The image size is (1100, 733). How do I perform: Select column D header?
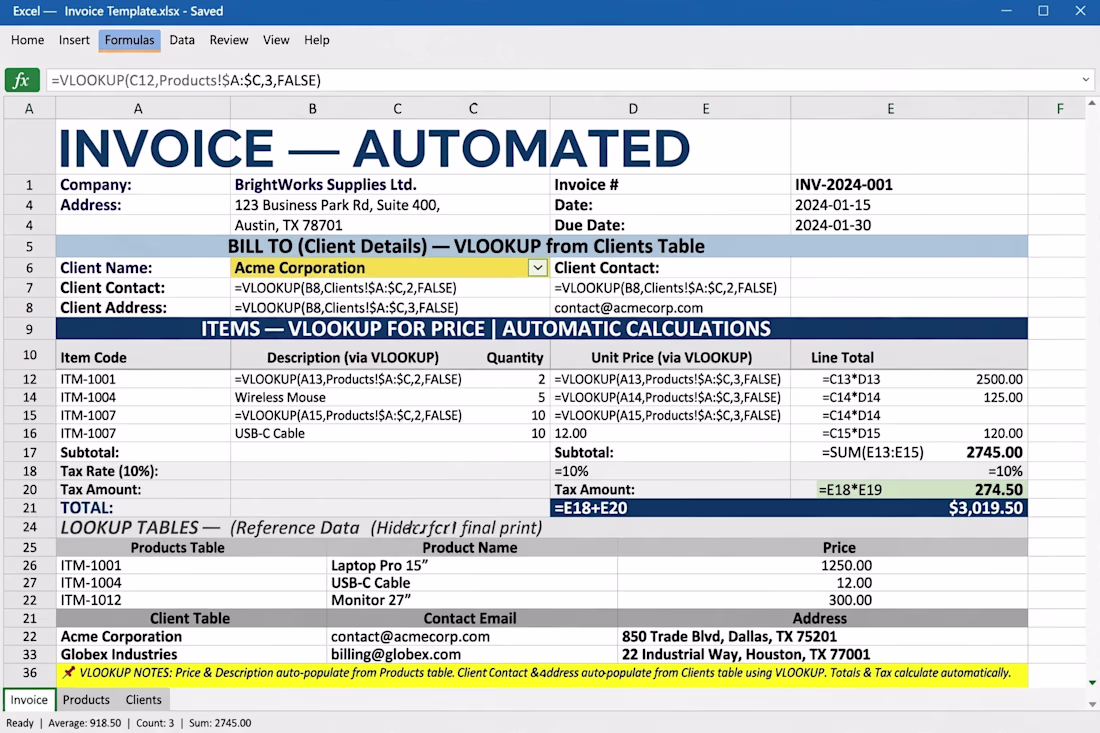point(633,109)
